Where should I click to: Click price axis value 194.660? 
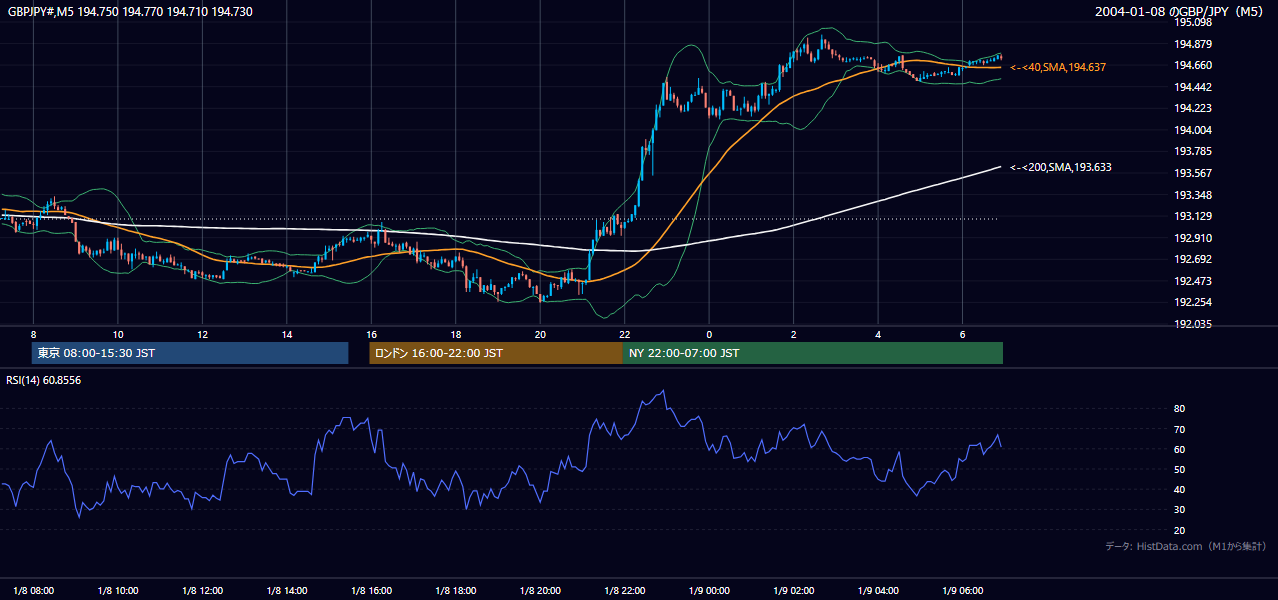point(1193,65)
